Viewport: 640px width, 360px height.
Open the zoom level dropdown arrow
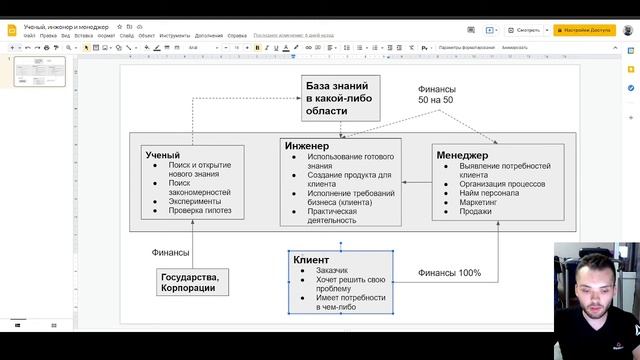click(x=76, y=48)
